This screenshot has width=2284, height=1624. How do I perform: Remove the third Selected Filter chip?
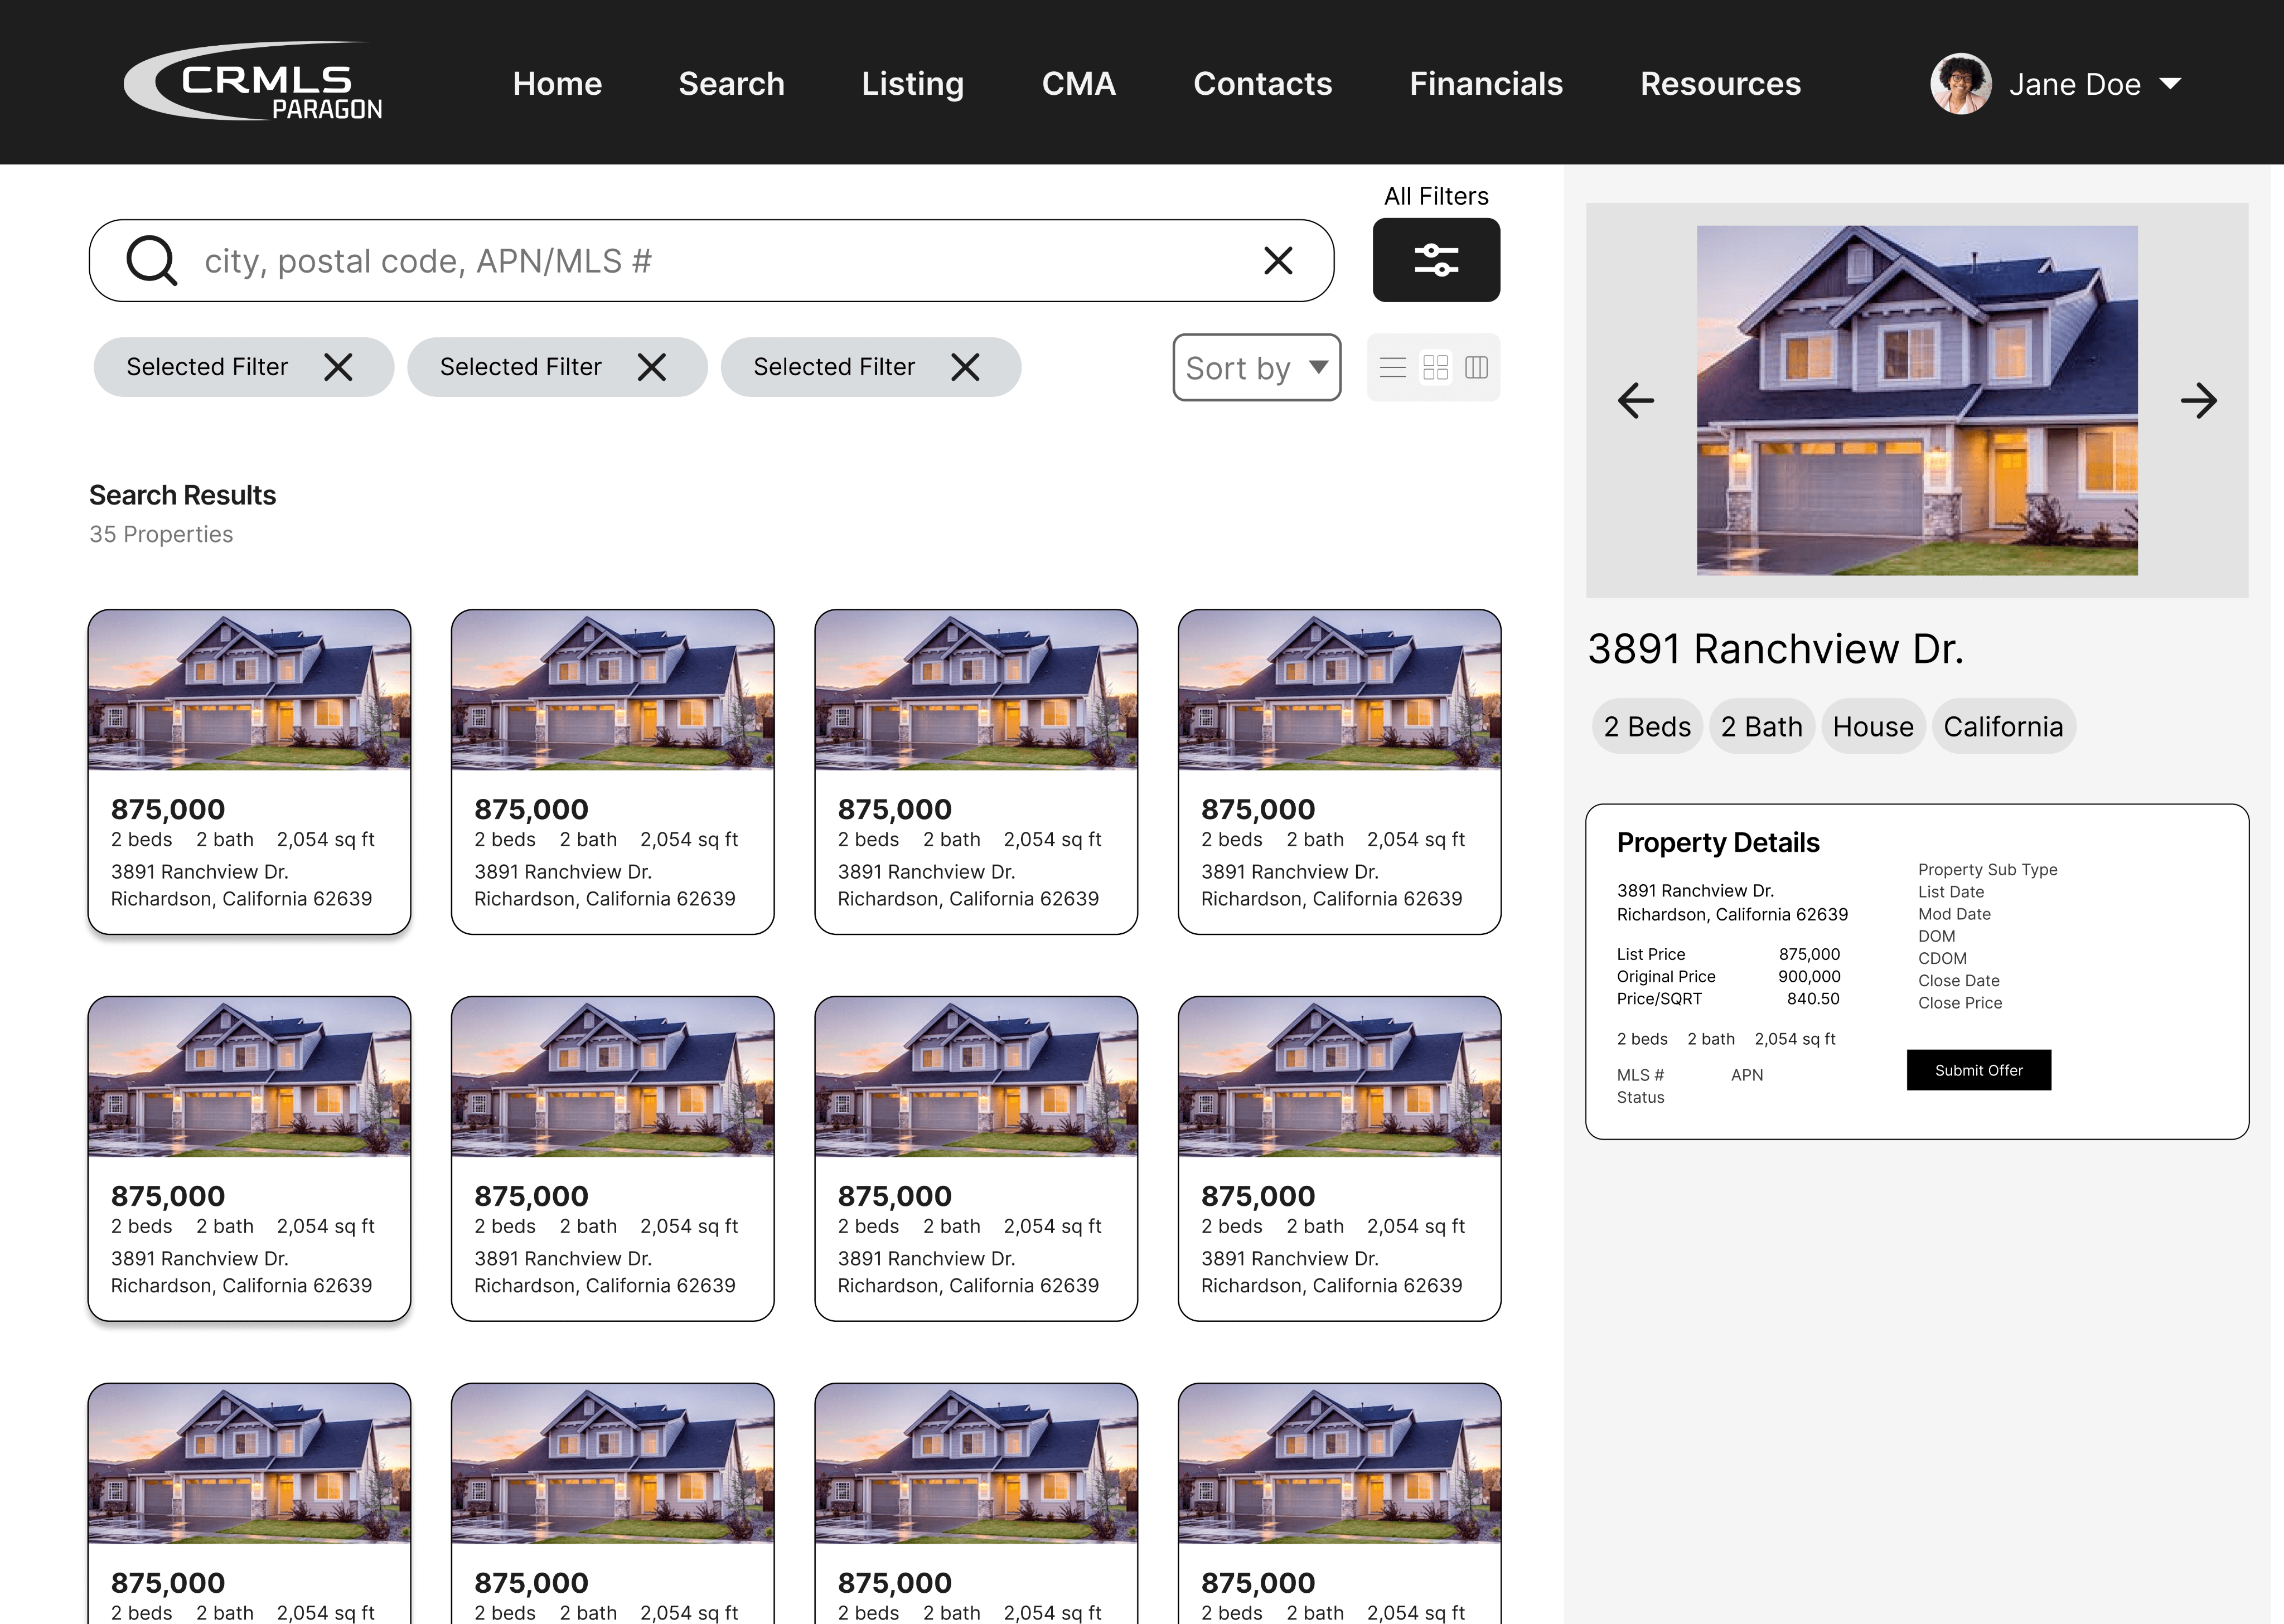click(965, 367)
